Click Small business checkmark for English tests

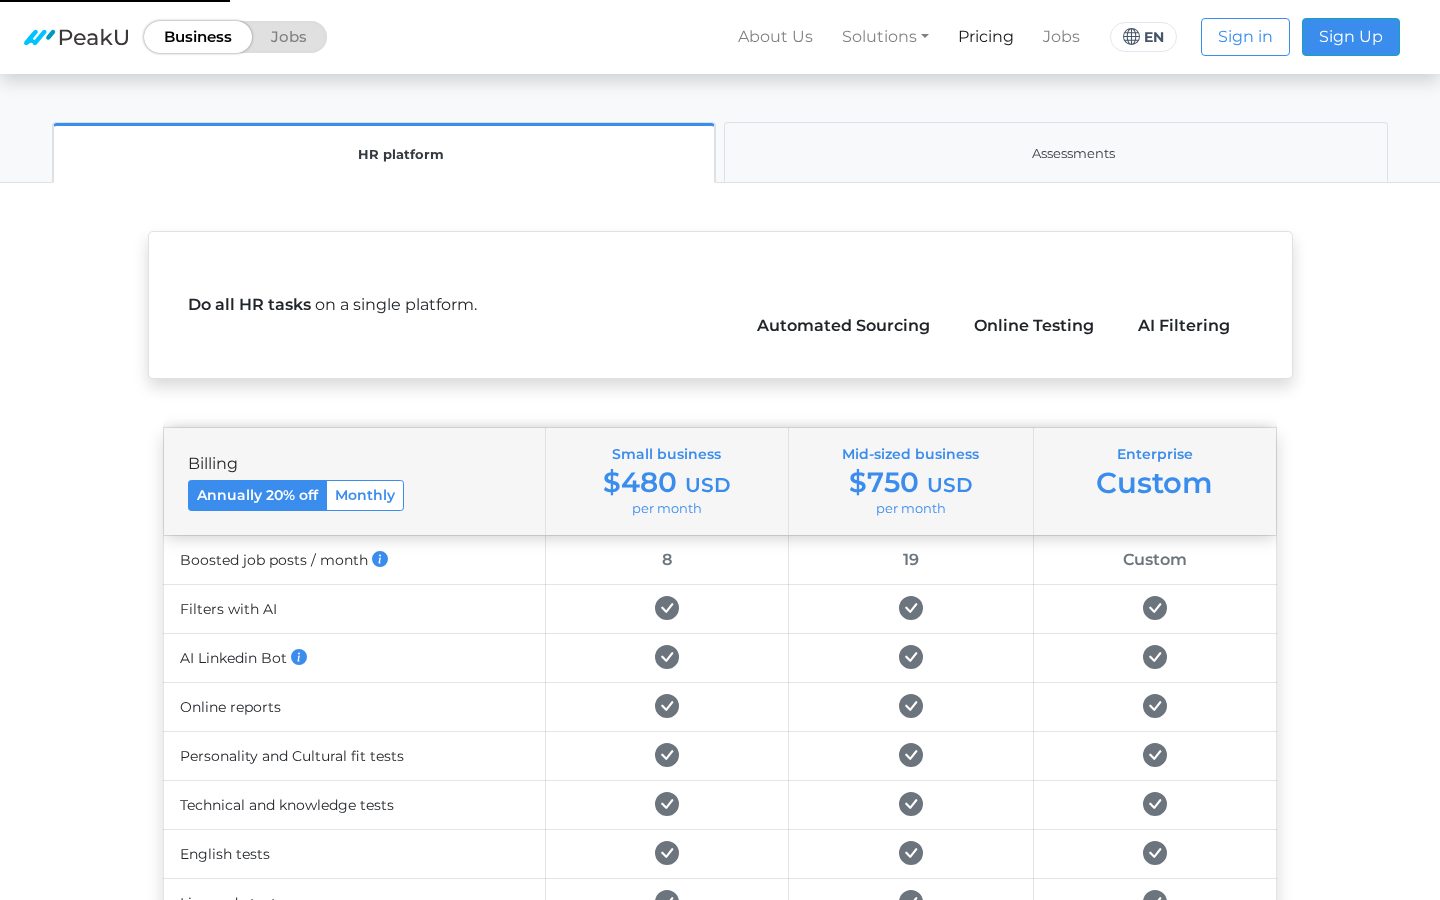click(667, 853)
